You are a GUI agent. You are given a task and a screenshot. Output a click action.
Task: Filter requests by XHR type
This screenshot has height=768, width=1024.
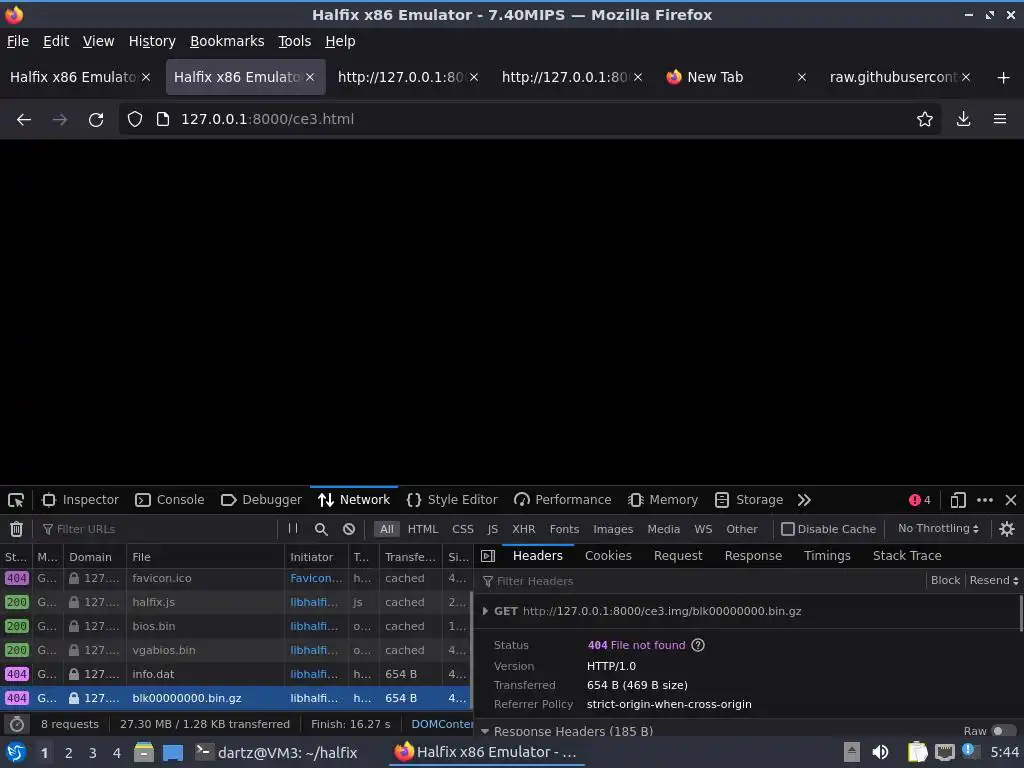(523, 529)
